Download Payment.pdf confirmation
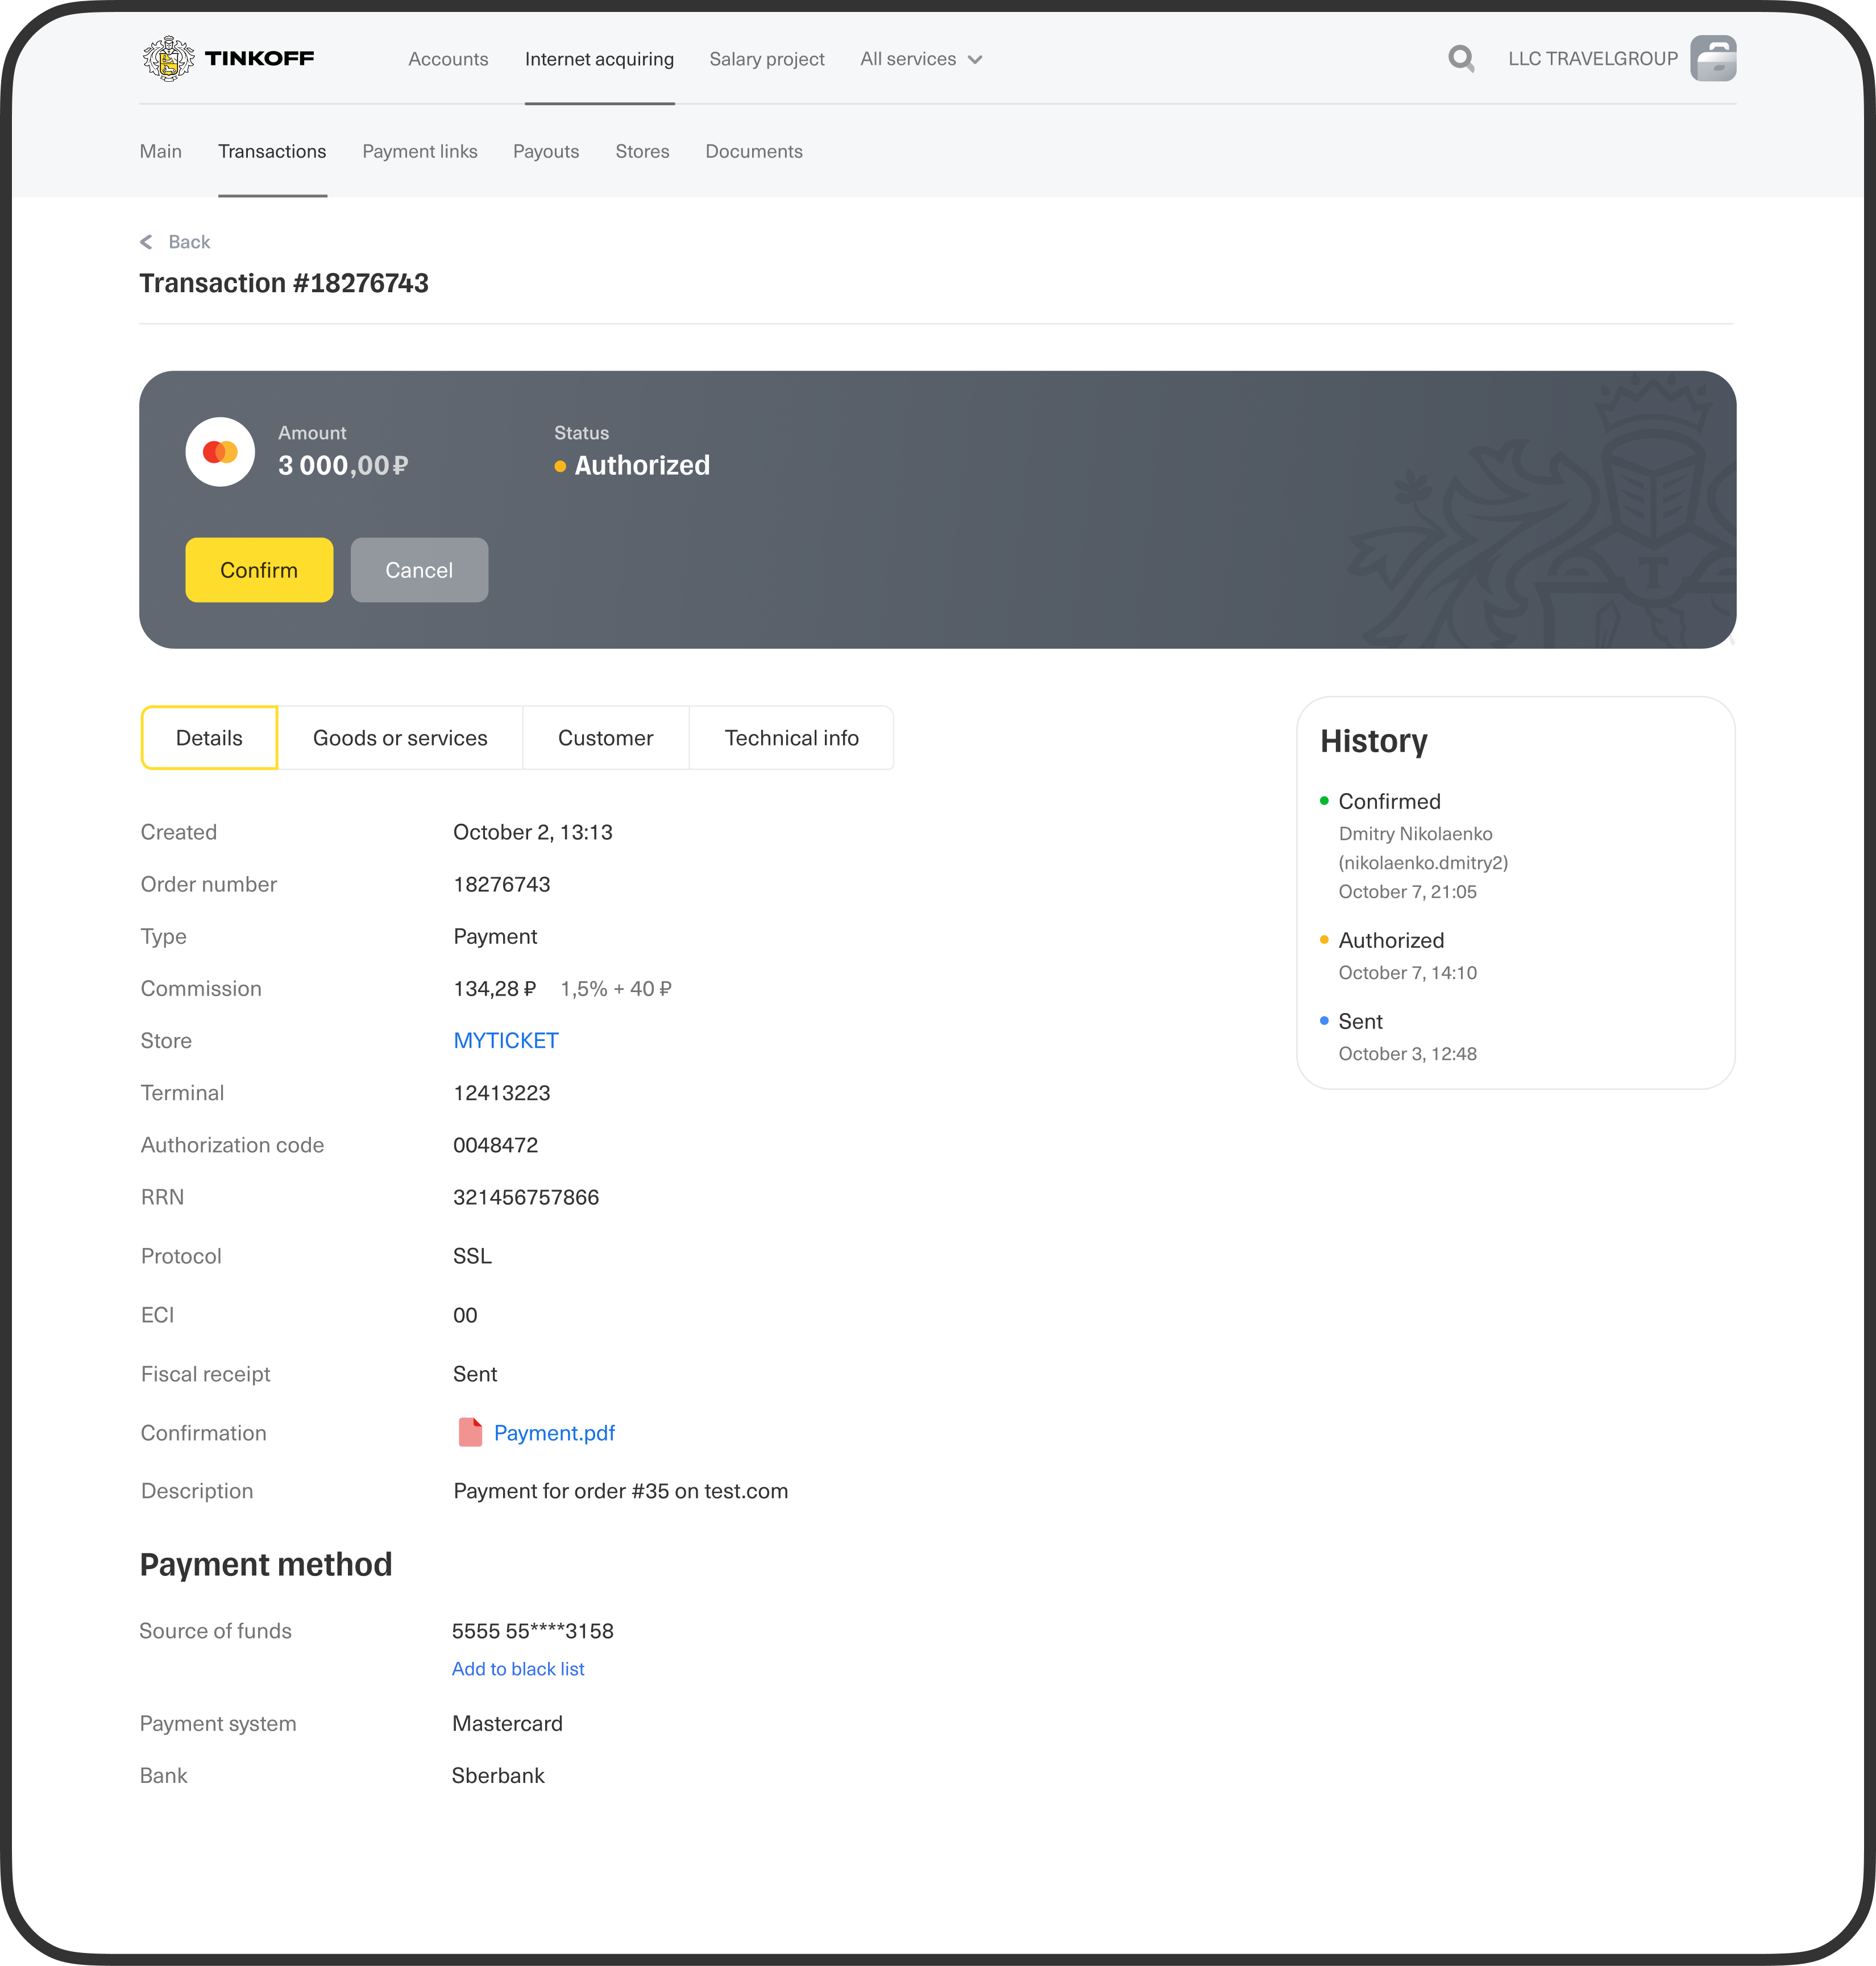The height and width of the screenshot is (1966, 1876). (554, 1433)
